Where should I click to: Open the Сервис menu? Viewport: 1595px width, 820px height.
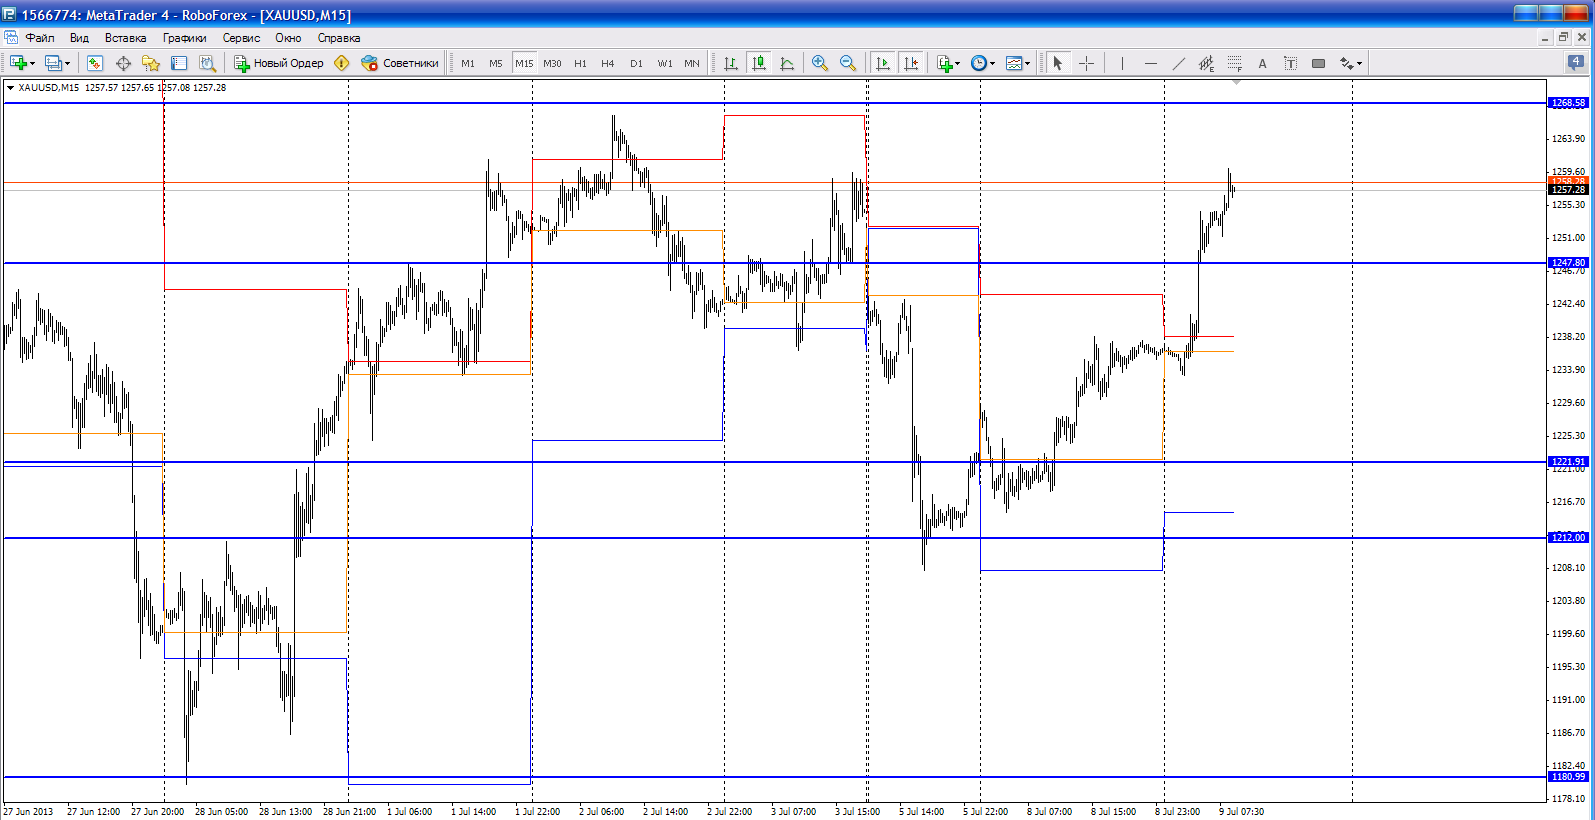(x=241, y=38)
